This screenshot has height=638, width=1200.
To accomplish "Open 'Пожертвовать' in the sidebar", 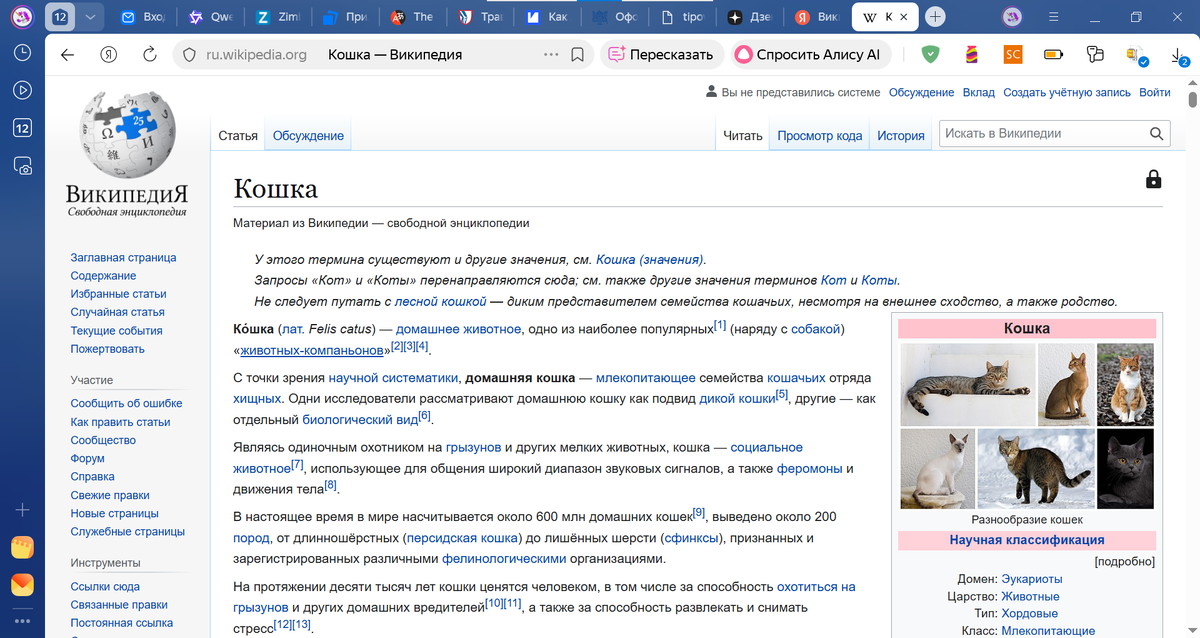I will pos(107,349).
